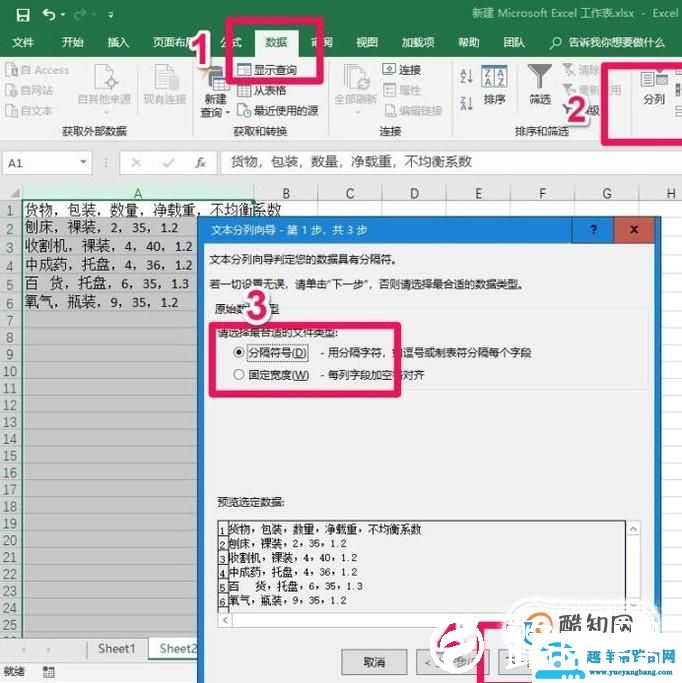Click the formula bar text field
Screen dimensions: 682x683
[x=451, y=162]
